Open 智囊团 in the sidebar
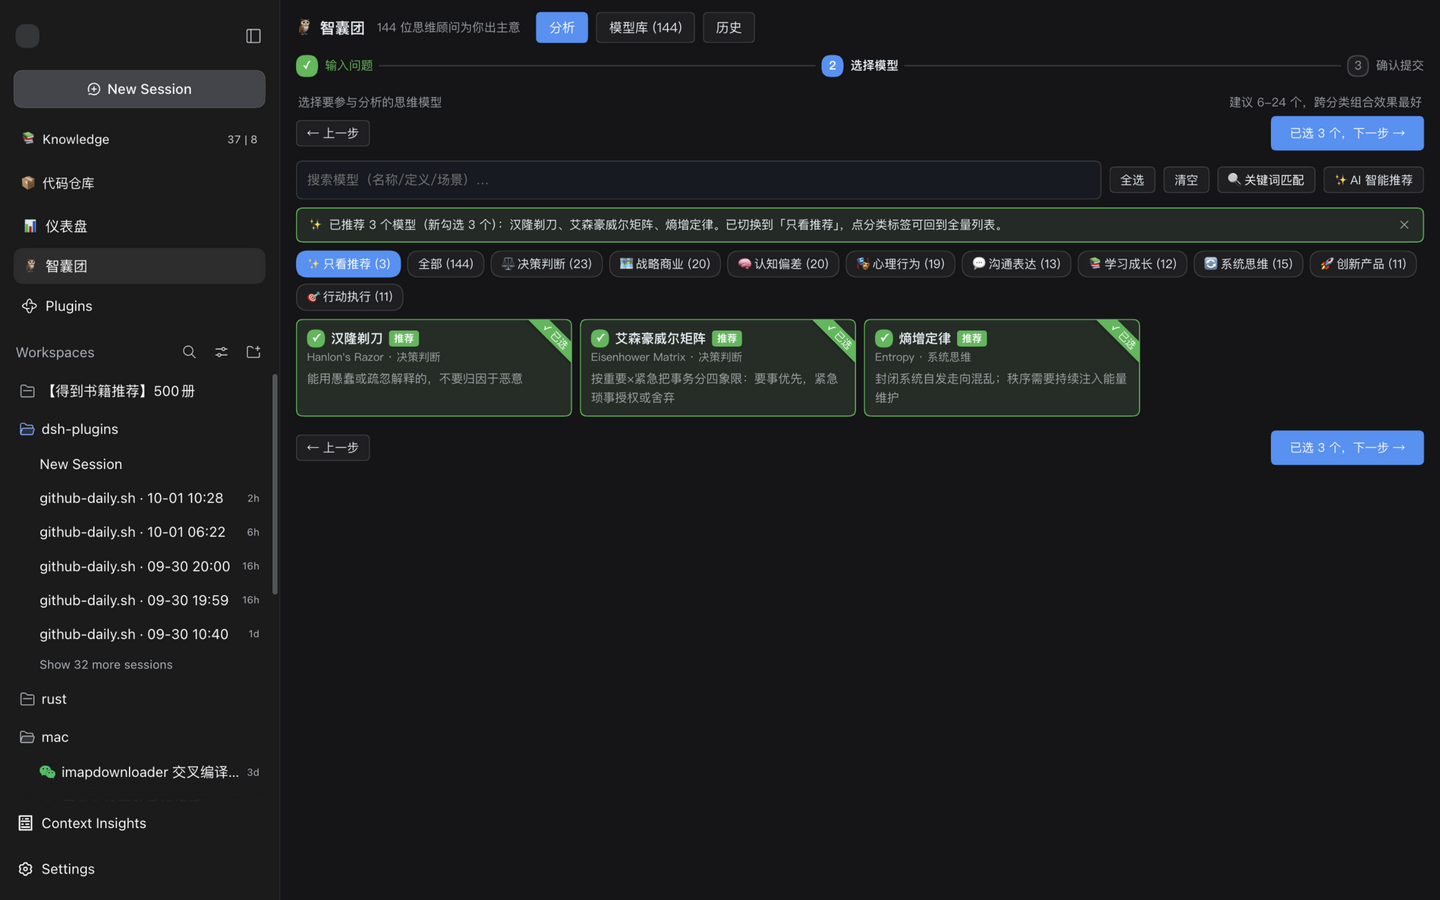The height and width of the screenshot is (900, 1440). coord(139,266)
